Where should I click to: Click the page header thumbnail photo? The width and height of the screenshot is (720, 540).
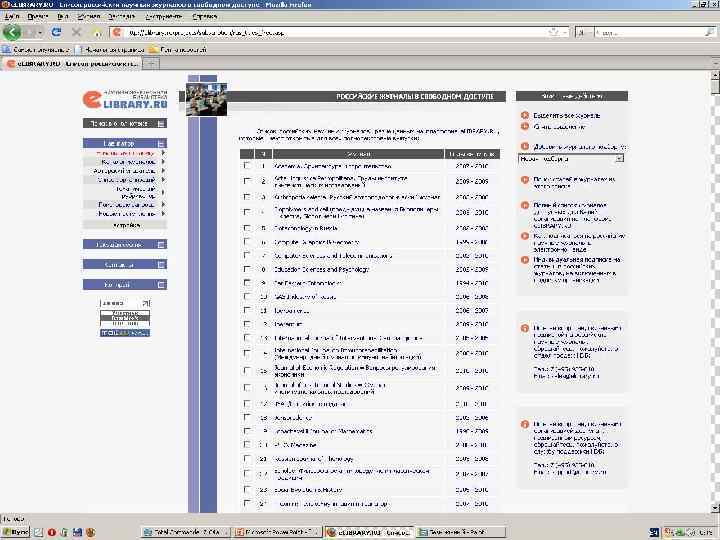click(206, 99)
